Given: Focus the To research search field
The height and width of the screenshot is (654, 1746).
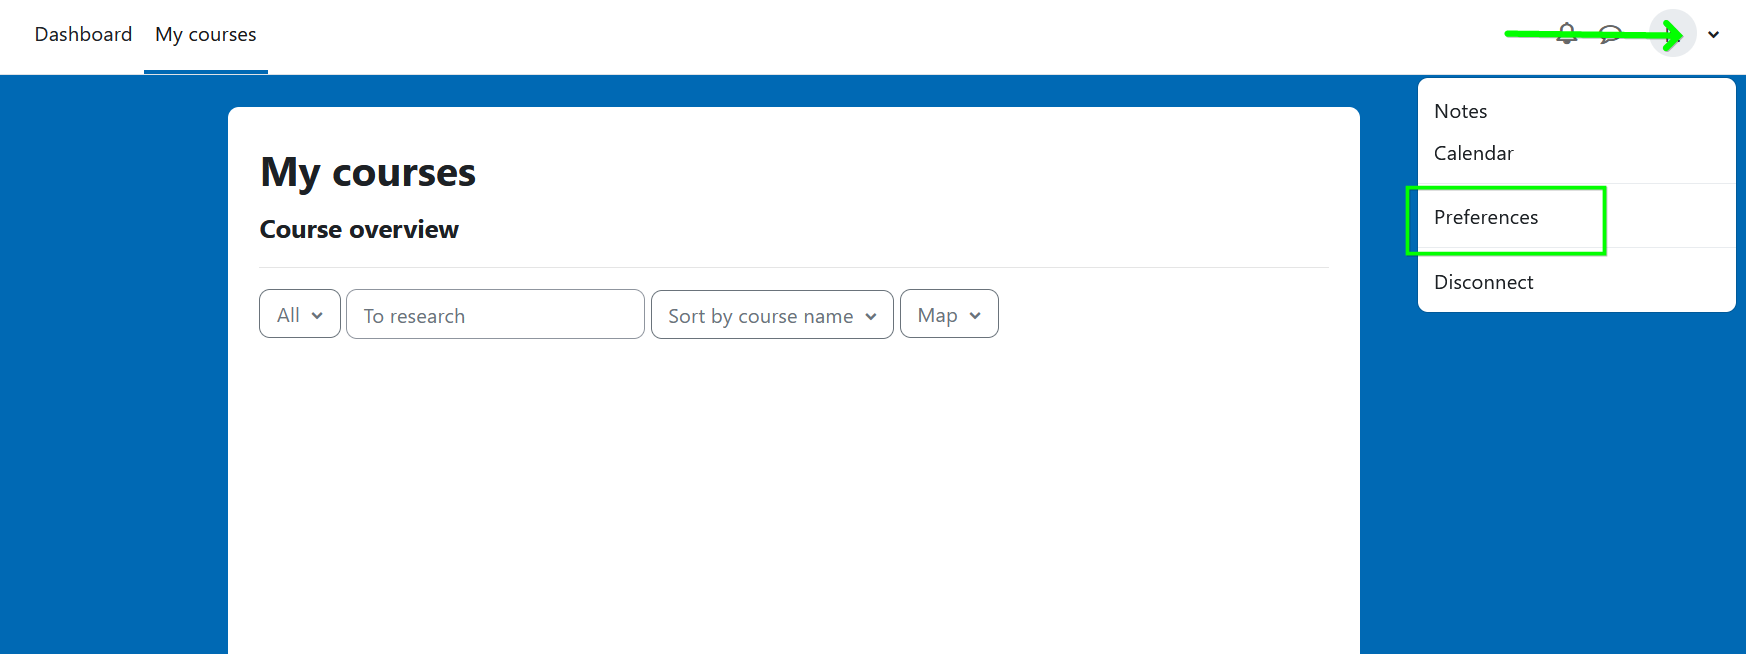Looking at the screenshot, I should pos(495,315).
